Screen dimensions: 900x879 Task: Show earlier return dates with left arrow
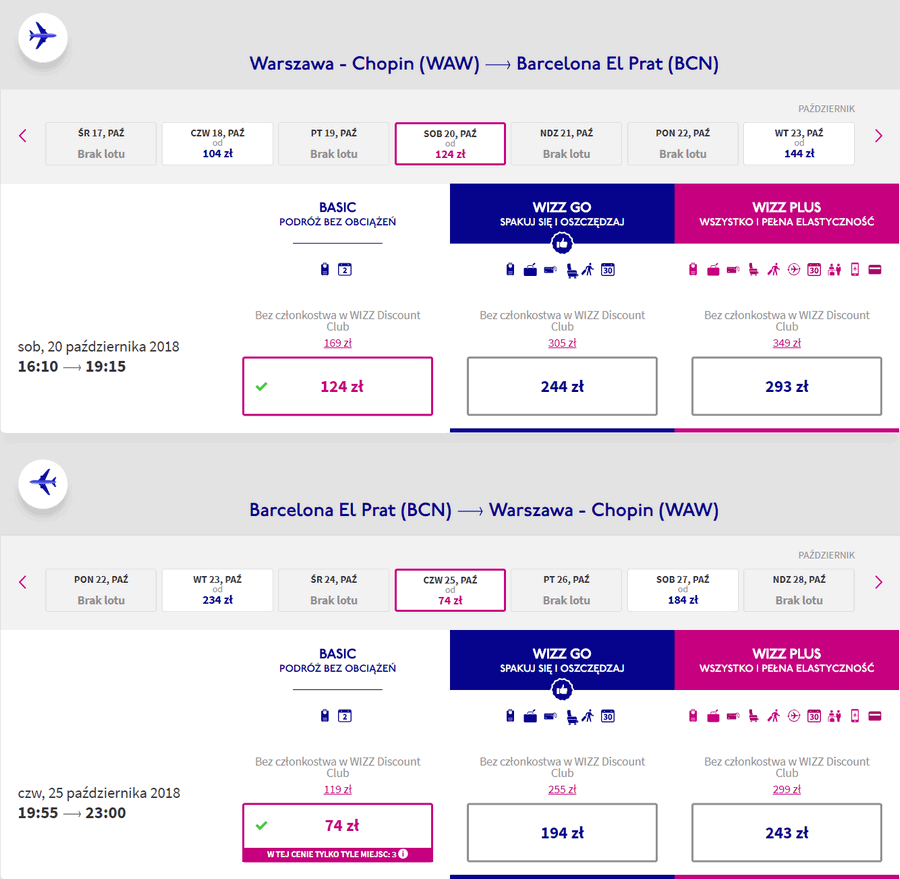pos(23,582)
